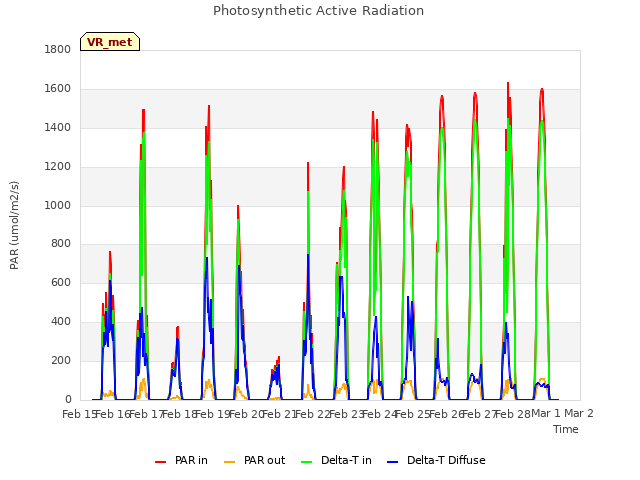
Task: Click the Mar 2 x-axis label
Action: tap(579, 414)
